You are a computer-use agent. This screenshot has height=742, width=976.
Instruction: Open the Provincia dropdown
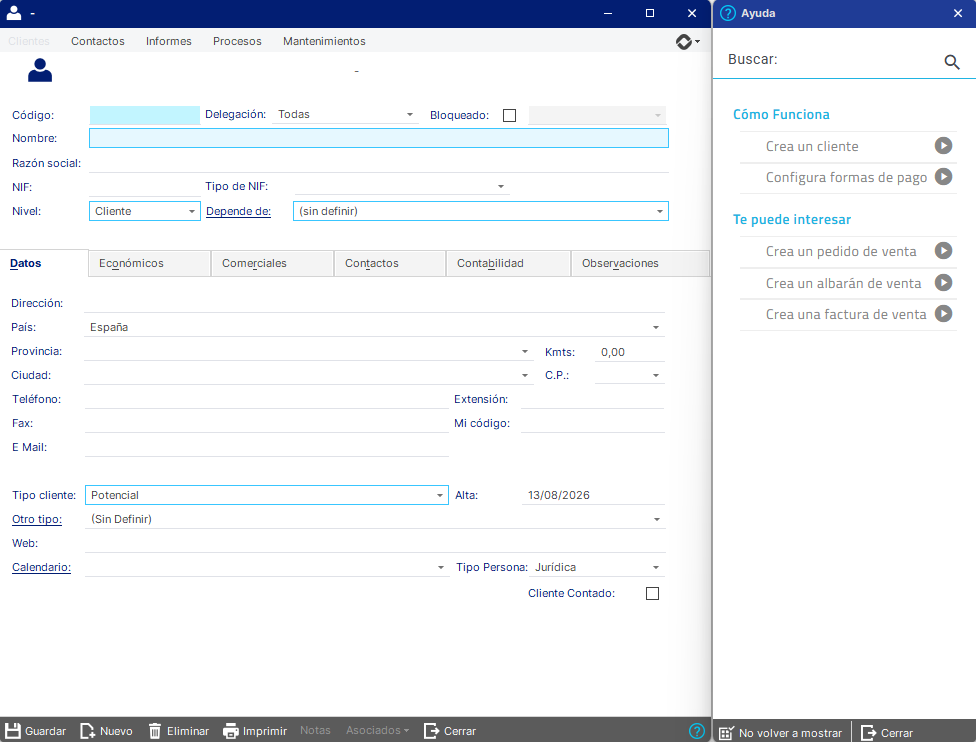[525, 352]
